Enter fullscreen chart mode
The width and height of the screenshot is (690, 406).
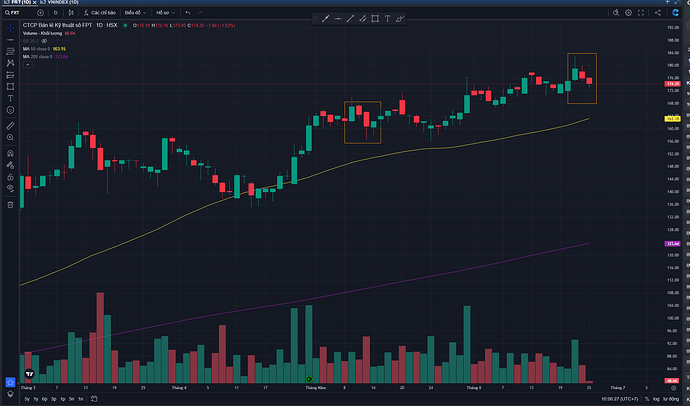coord(641,13)
